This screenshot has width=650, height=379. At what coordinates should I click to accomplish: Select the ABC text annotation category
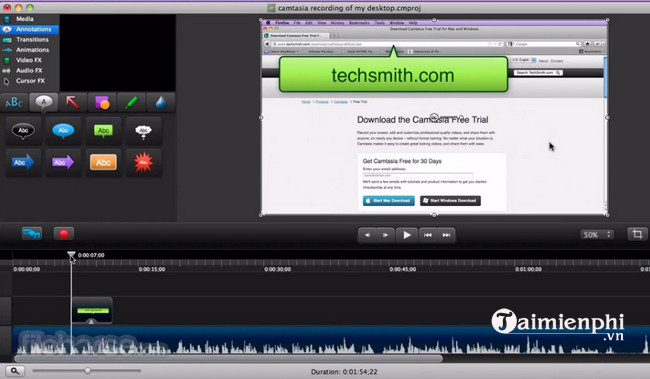pos(15,102)
